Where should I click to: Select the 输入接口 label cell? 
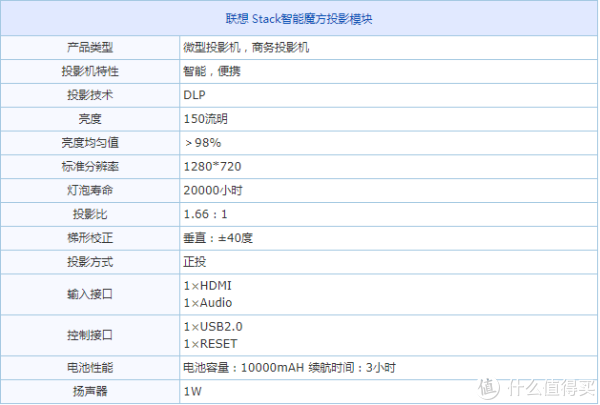90,294
